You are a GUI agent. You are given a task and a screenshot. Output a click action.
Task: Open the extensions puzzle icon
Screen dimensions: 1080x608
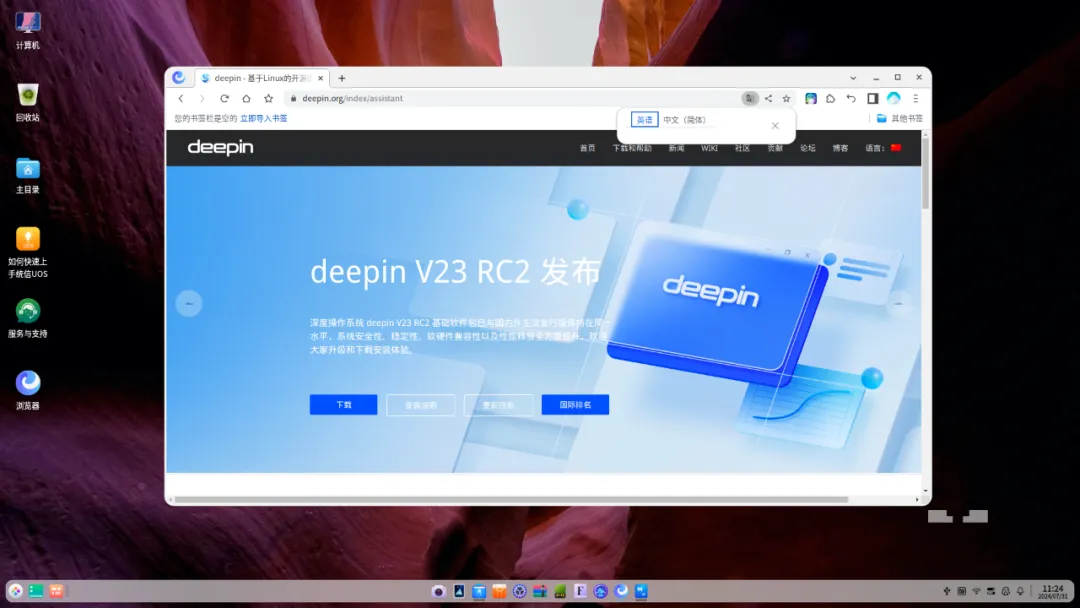pyautogui.click(x=831, y=98)
